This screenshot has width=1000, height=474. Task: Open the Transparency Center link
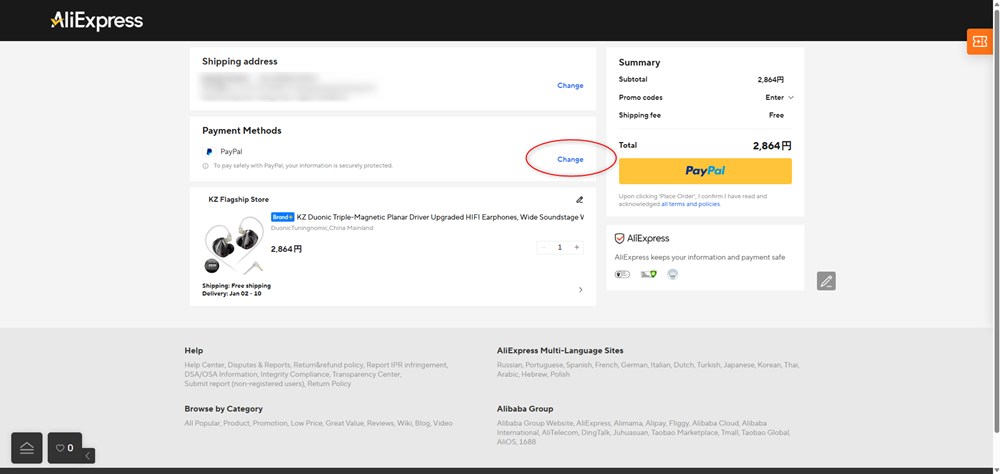click(x=366, y=374)
